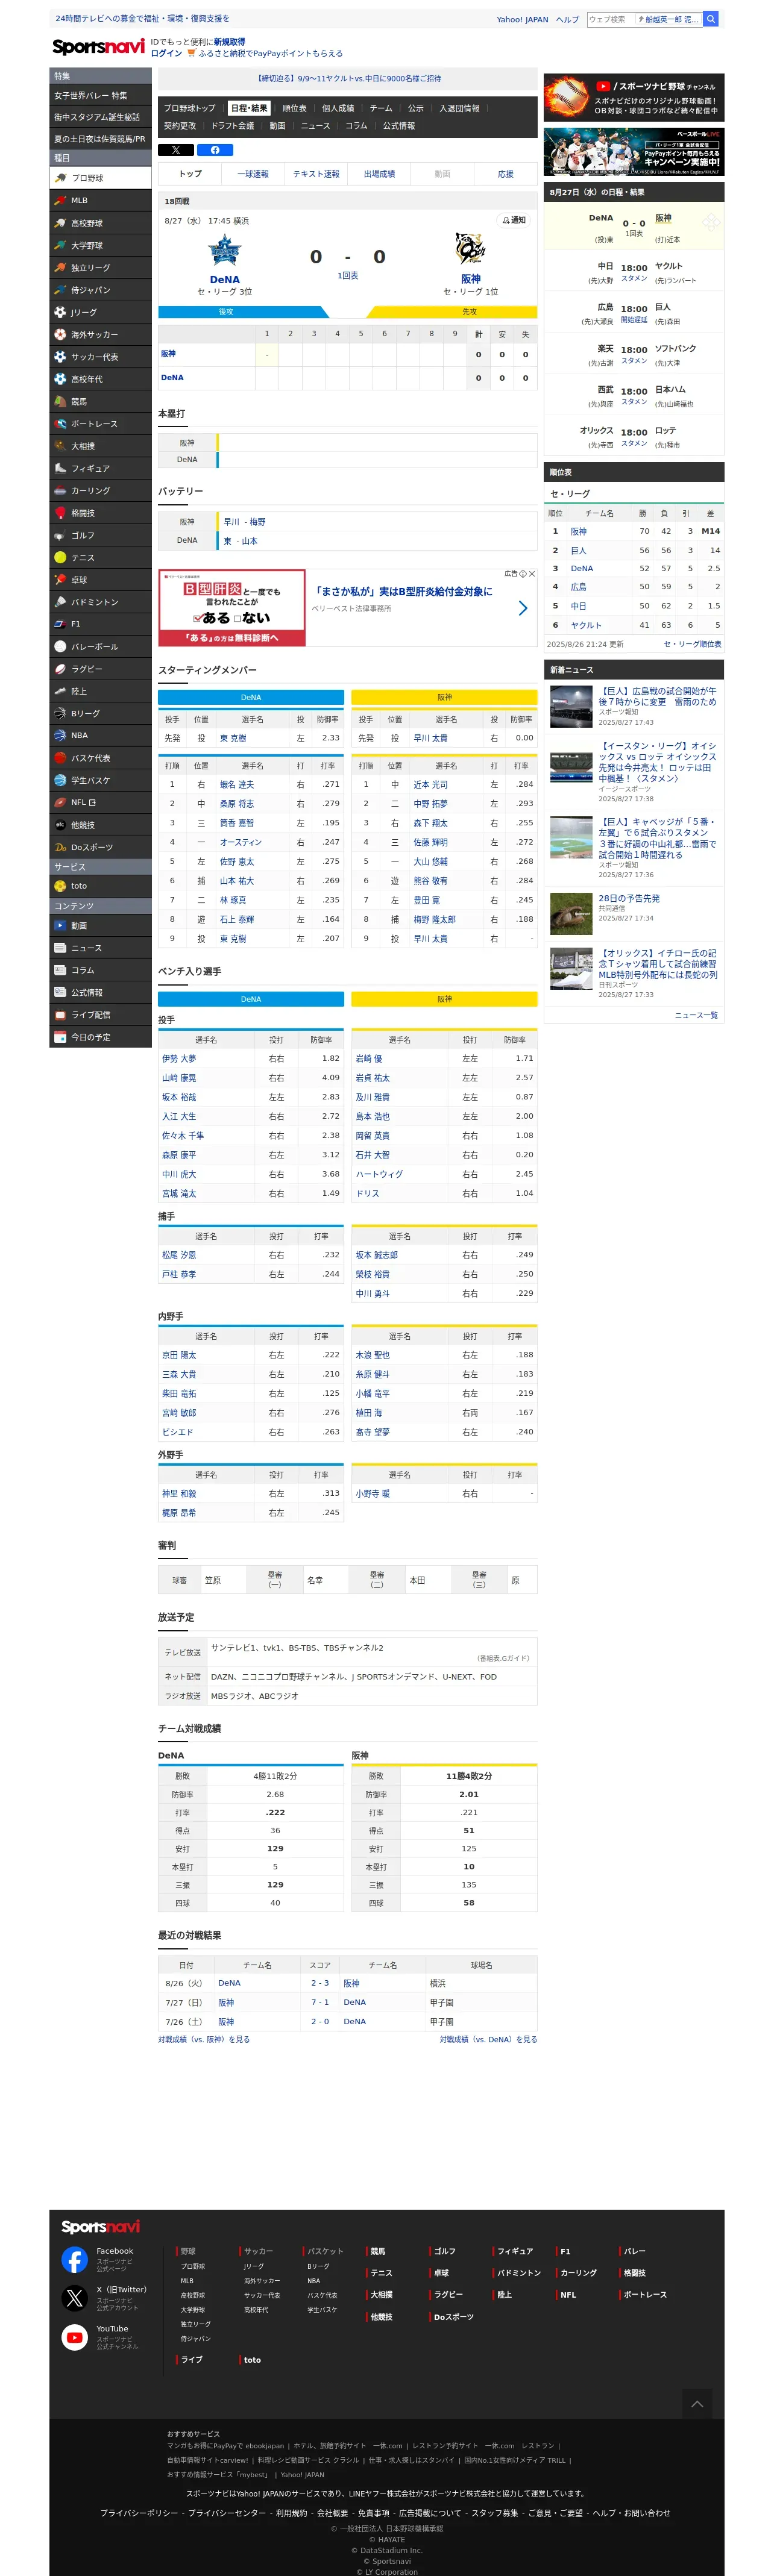This screenshot has width=774, height=2576.
Task: Open the footer X (旧Twitter) icon
Action: (x=75, y=2298)
